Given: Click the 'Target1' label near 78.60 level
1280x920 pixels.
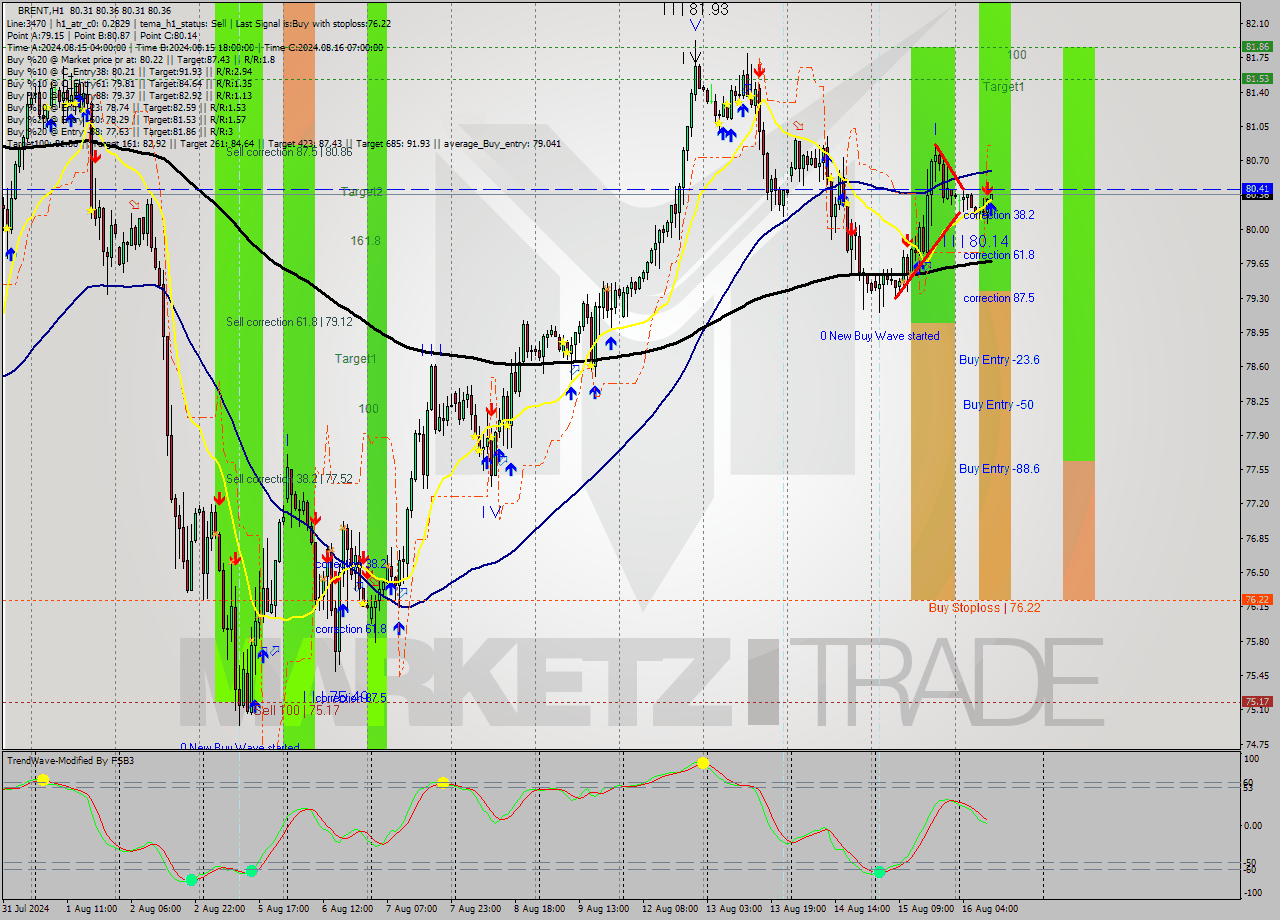Looking at the screenshot, I should click(355, 358).
